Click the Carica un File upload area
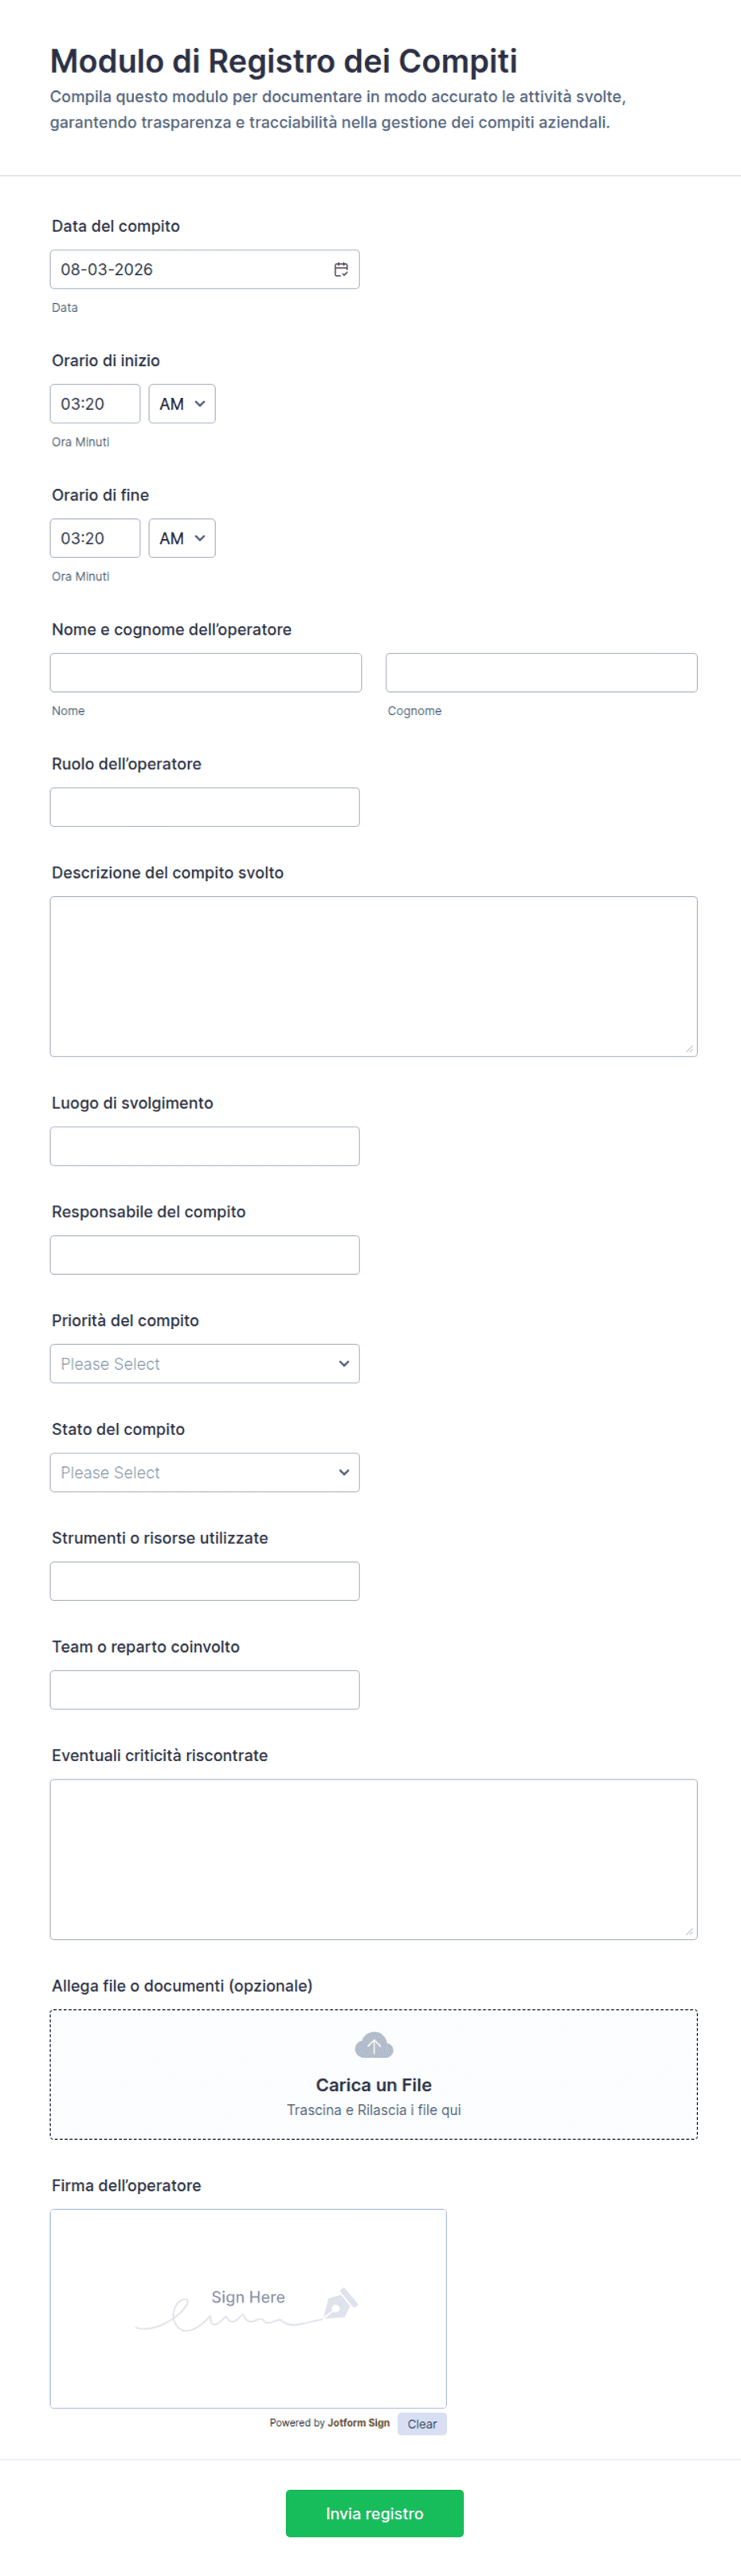Screen dimensions: 741x2576 pos(374,2075)
